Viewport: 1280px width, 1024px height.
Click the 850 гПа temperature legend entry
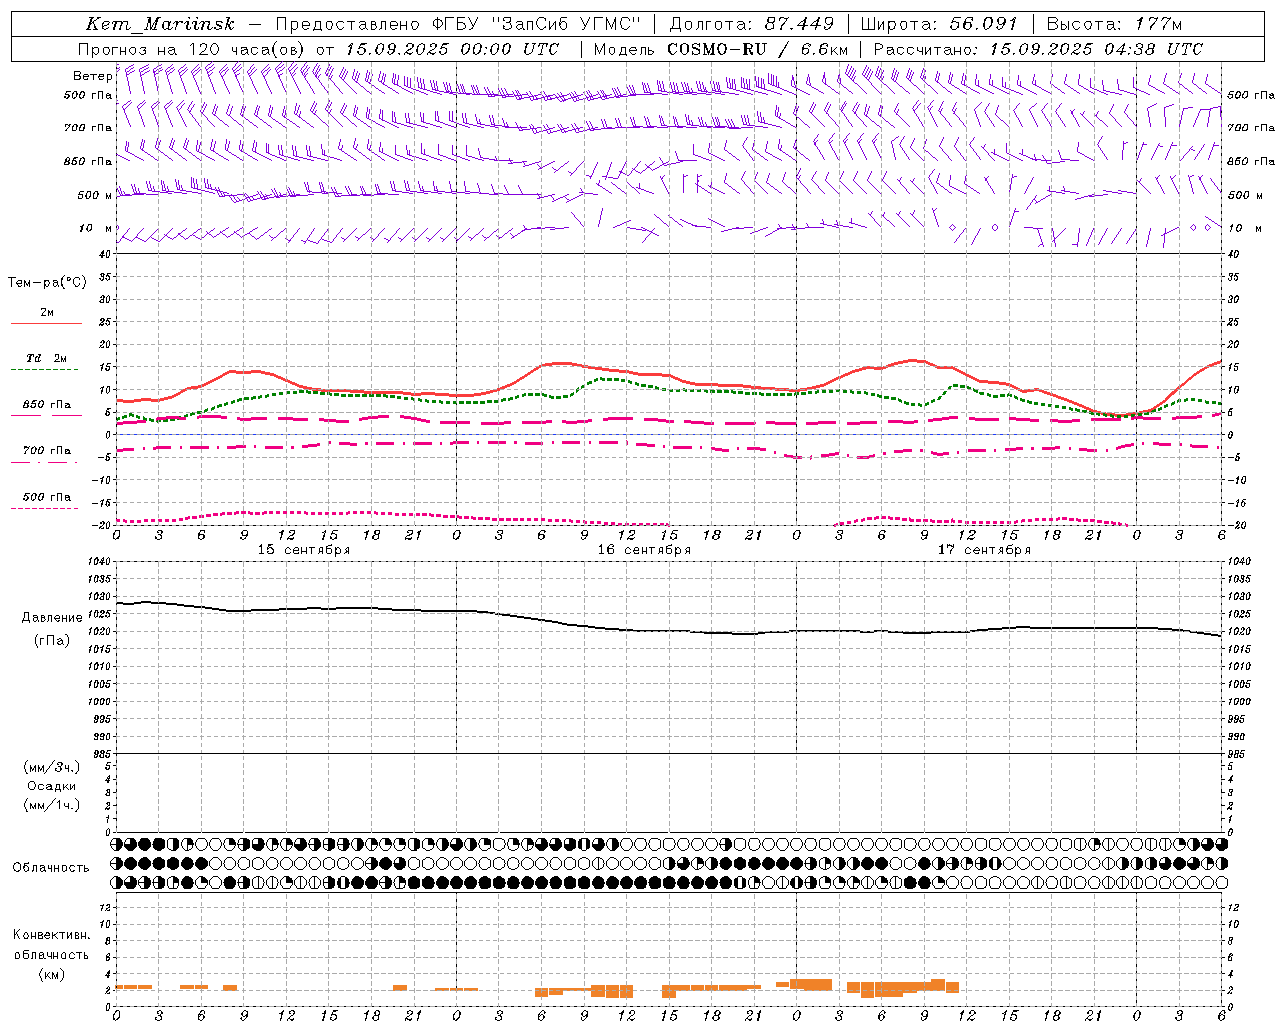(x=46, y=408)
